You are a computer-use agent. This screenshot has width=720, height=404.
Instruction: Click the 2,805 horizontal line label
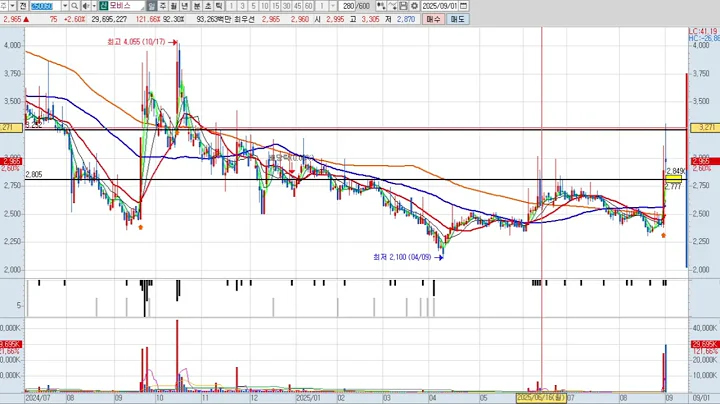34,174
